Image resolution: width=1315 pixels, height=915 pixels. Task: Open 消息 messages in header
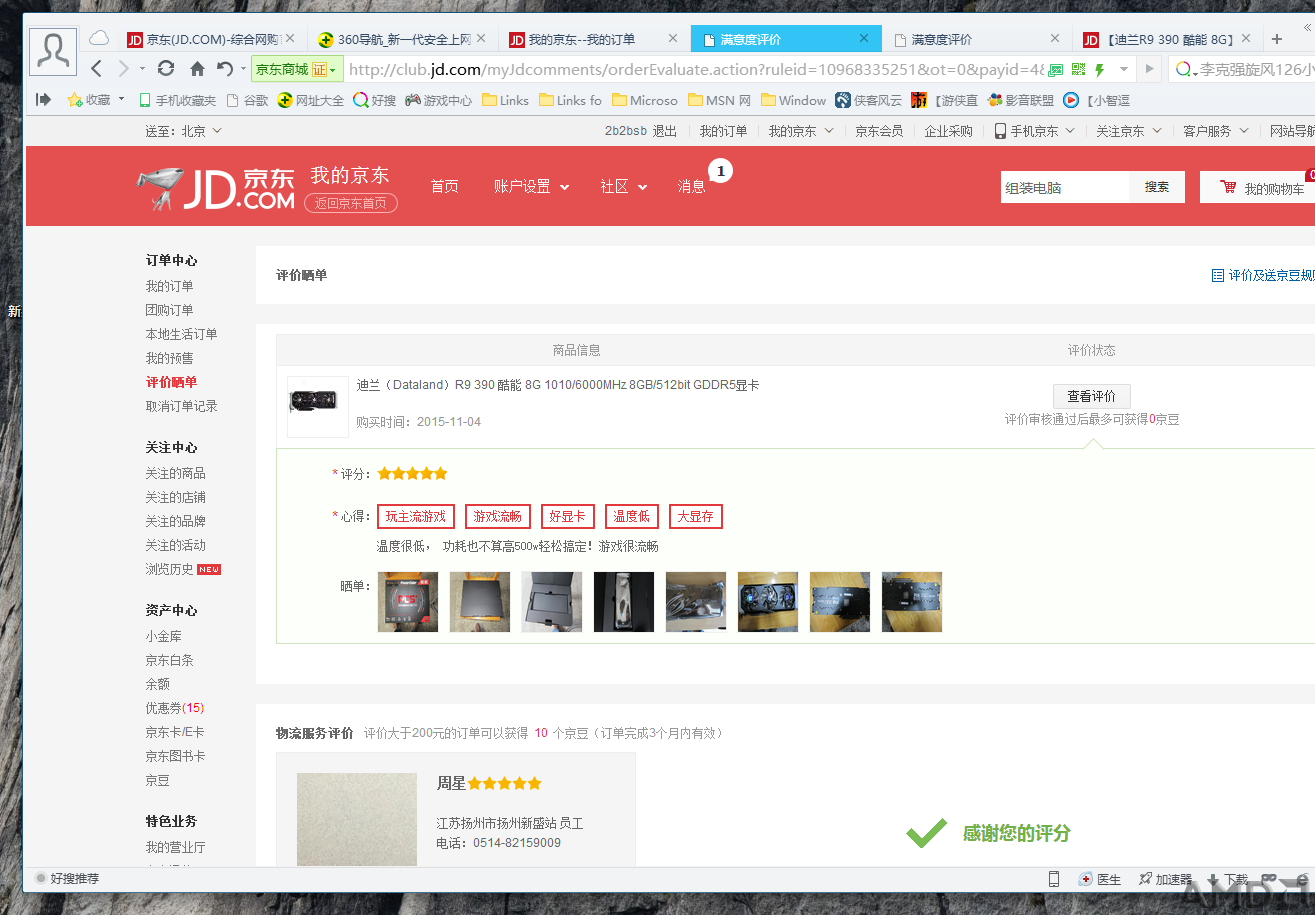(692, 187)
